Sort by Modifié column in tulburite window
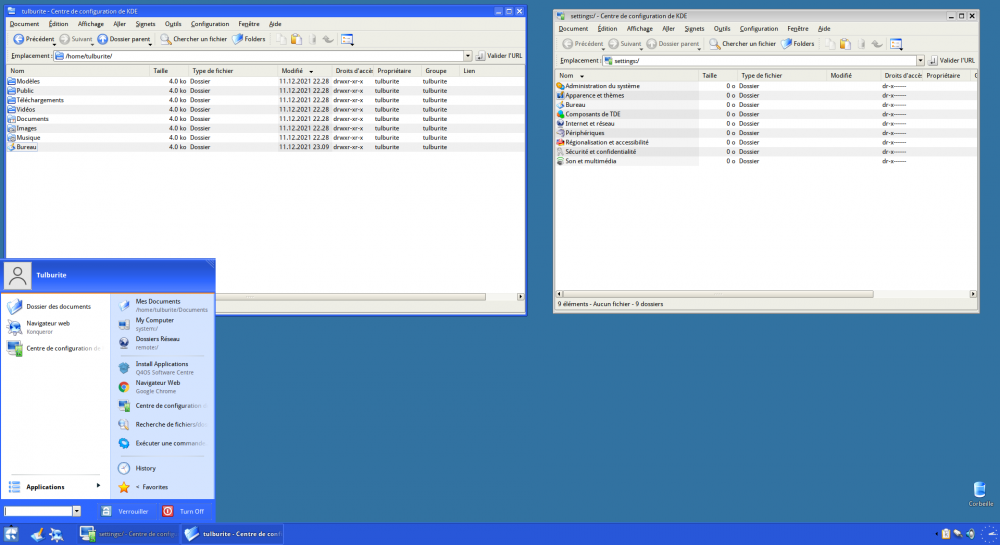Screen dimensions: 1000x545 pyautogui.click(x=305, y=71)
